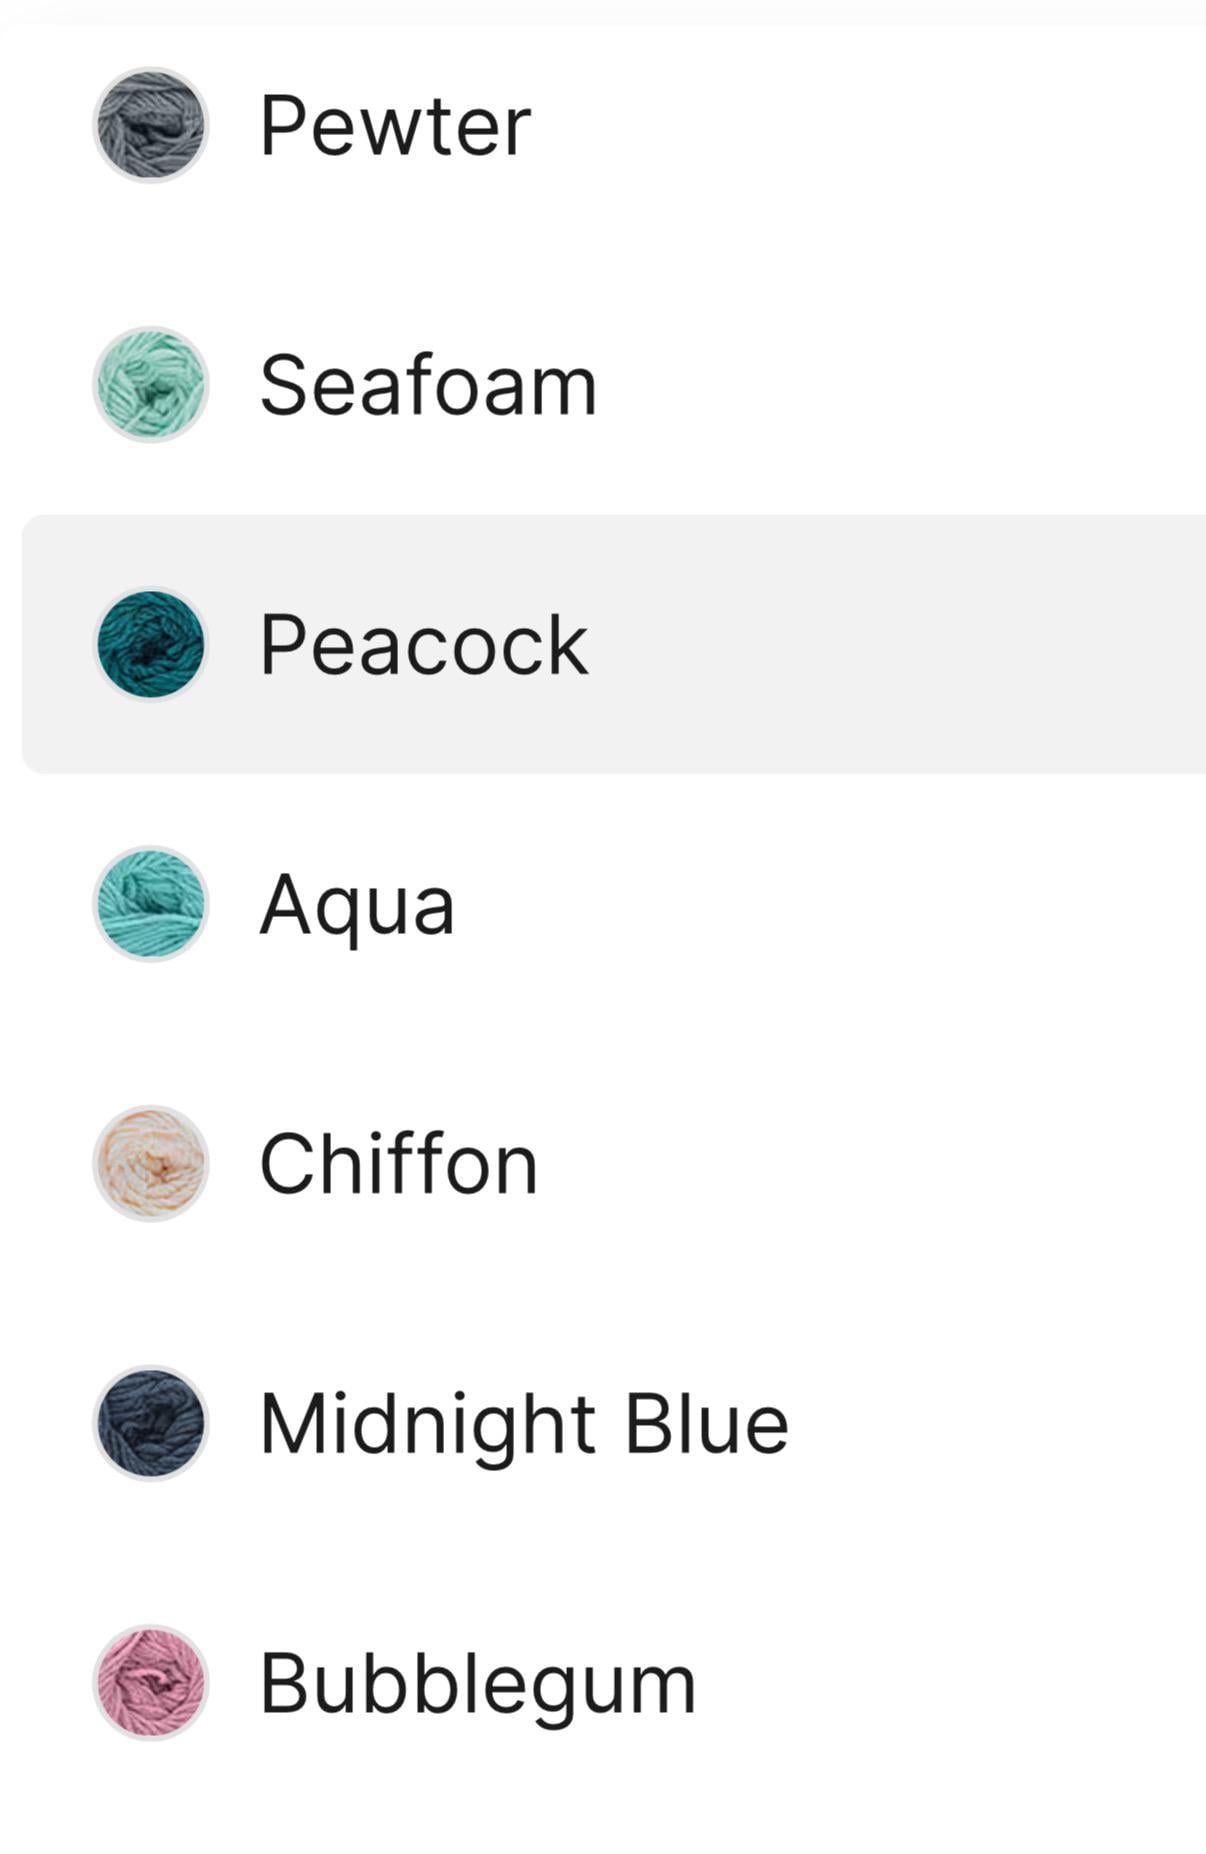Click the "Aqua" text label

pos(357,905)
